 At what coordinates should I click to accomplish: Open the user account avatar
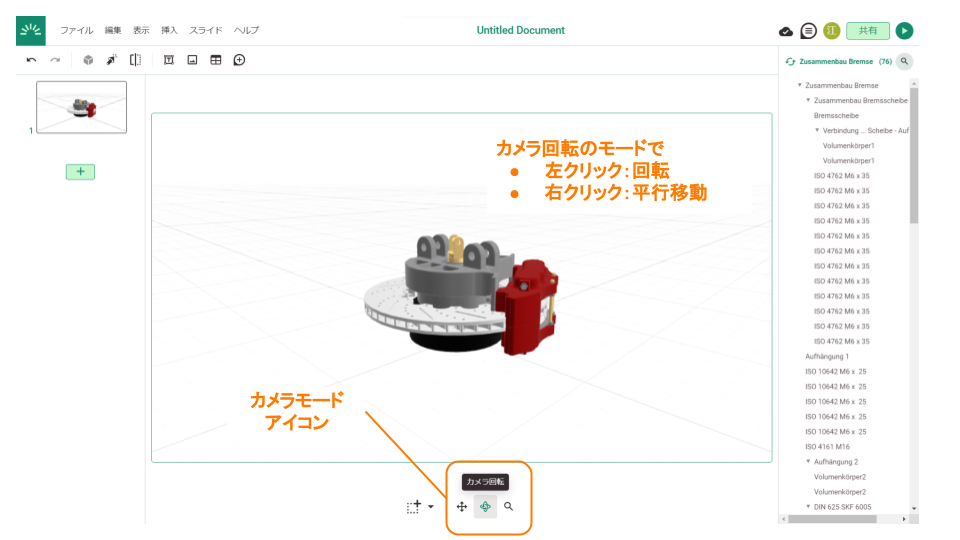tap(831, 31)
